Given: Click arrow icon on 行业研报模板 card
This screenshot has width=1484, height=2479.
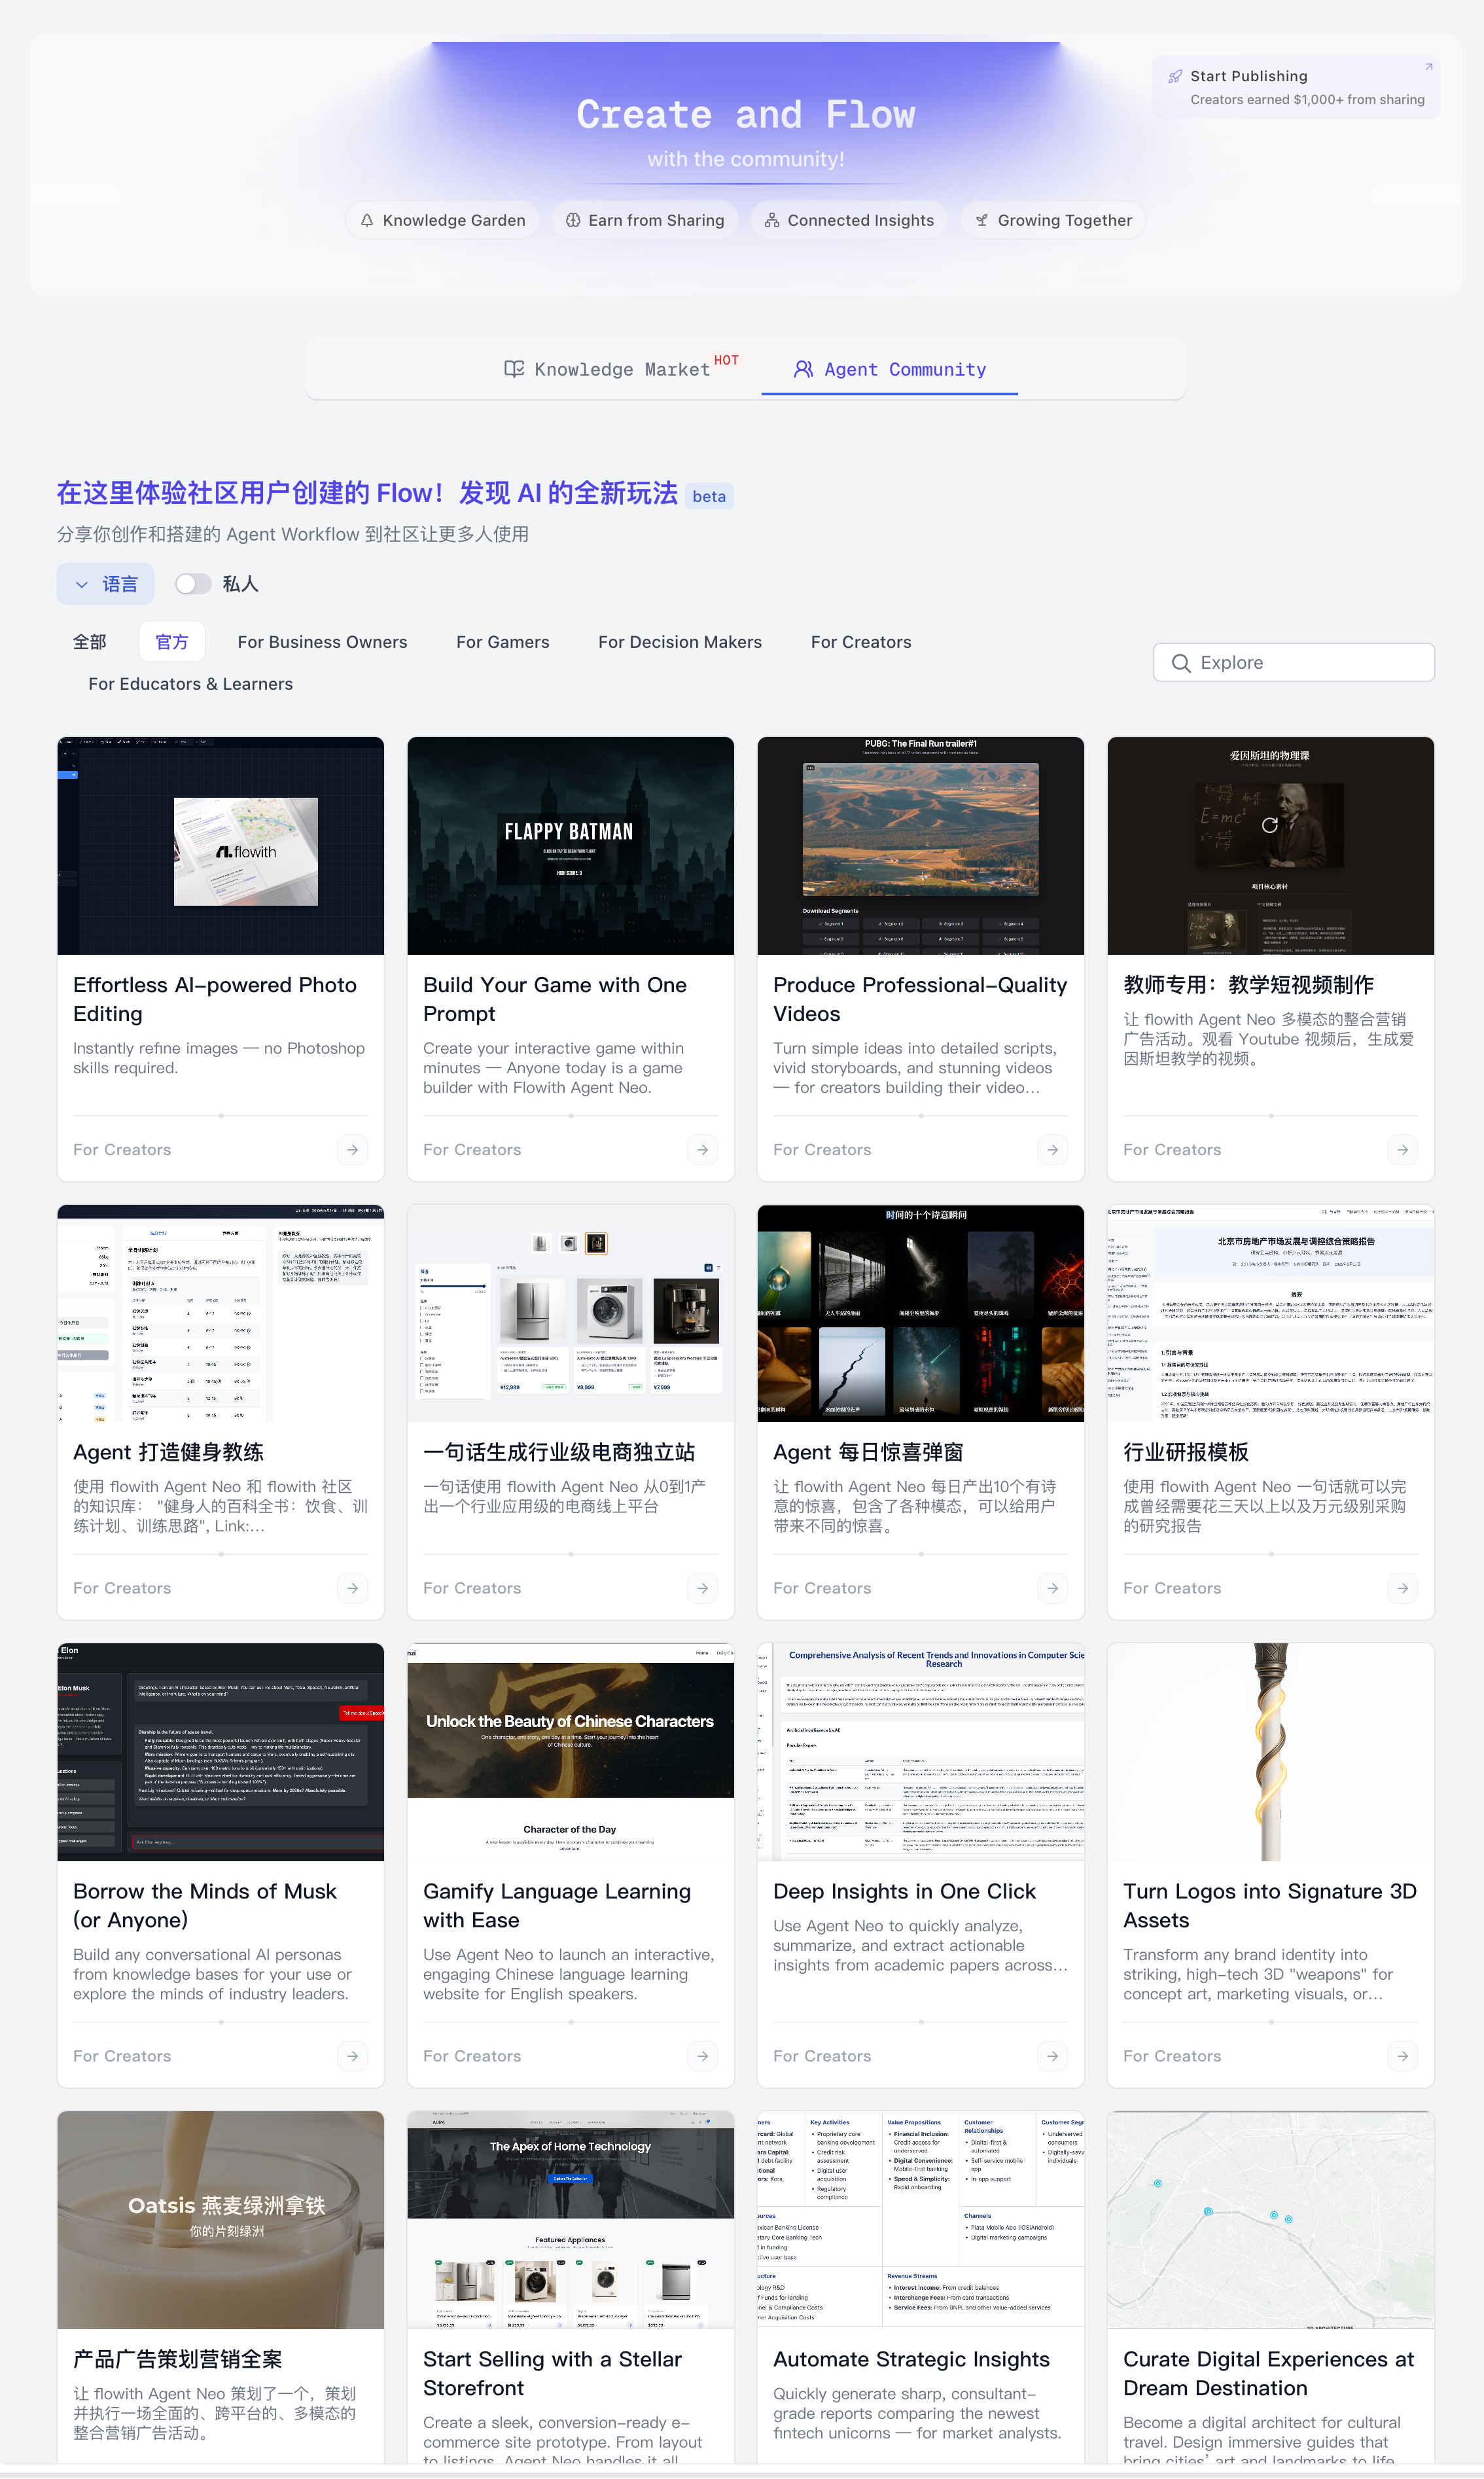Looking at the screenshot, I should 1403,1588.
